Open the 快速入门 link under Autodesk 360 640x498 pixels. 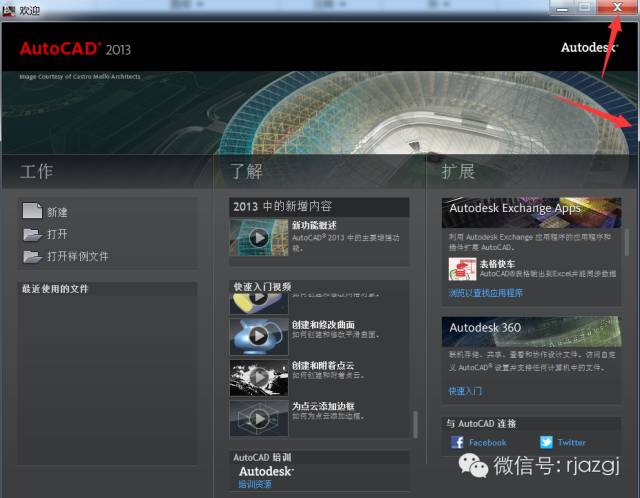pos(465,391)
